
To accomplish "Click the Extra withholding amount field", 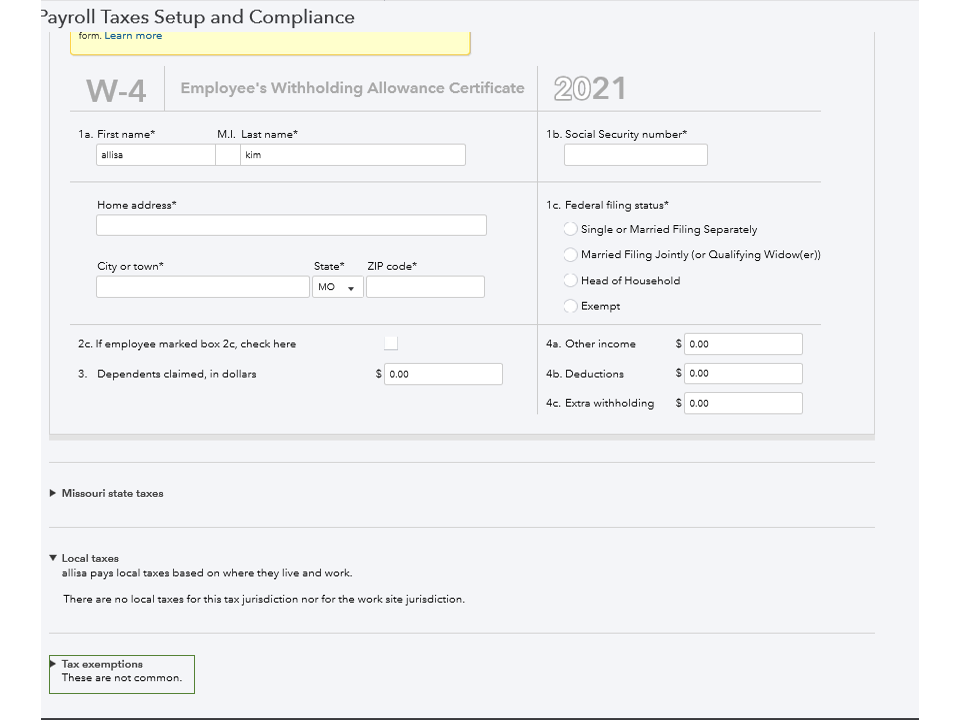I will tap(744, 403).
